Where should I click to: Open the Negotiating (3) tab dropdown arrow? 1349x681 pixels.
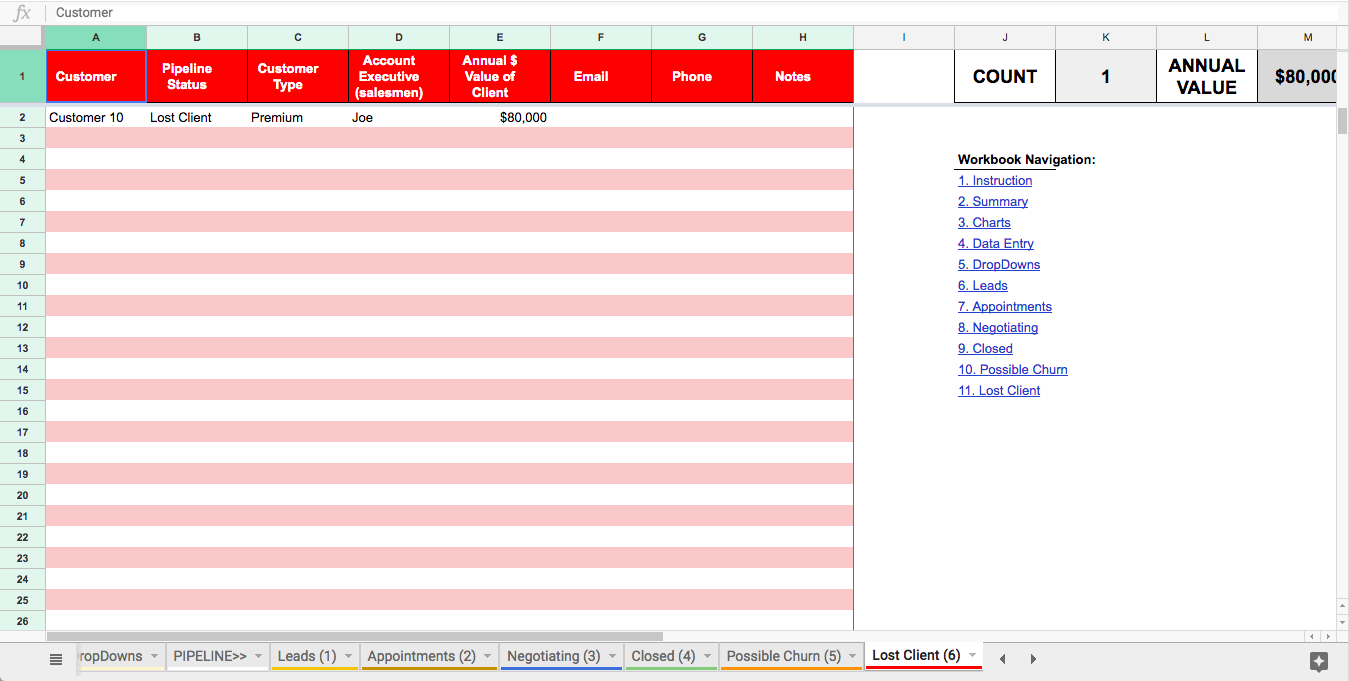click(612, 657)
